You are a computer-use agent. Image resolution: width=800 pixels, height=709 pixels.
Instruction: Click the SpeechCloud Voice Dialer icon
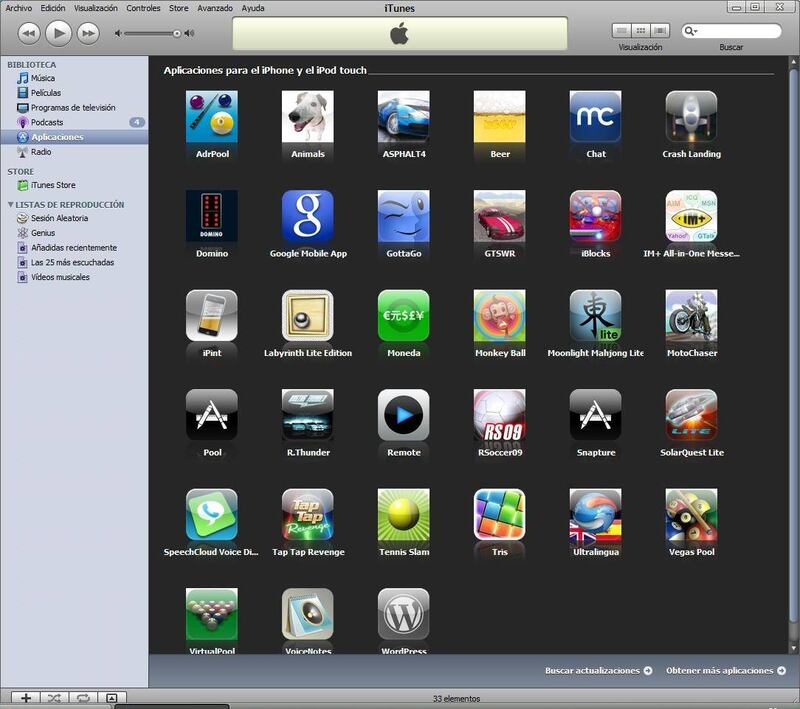(212, 515)
